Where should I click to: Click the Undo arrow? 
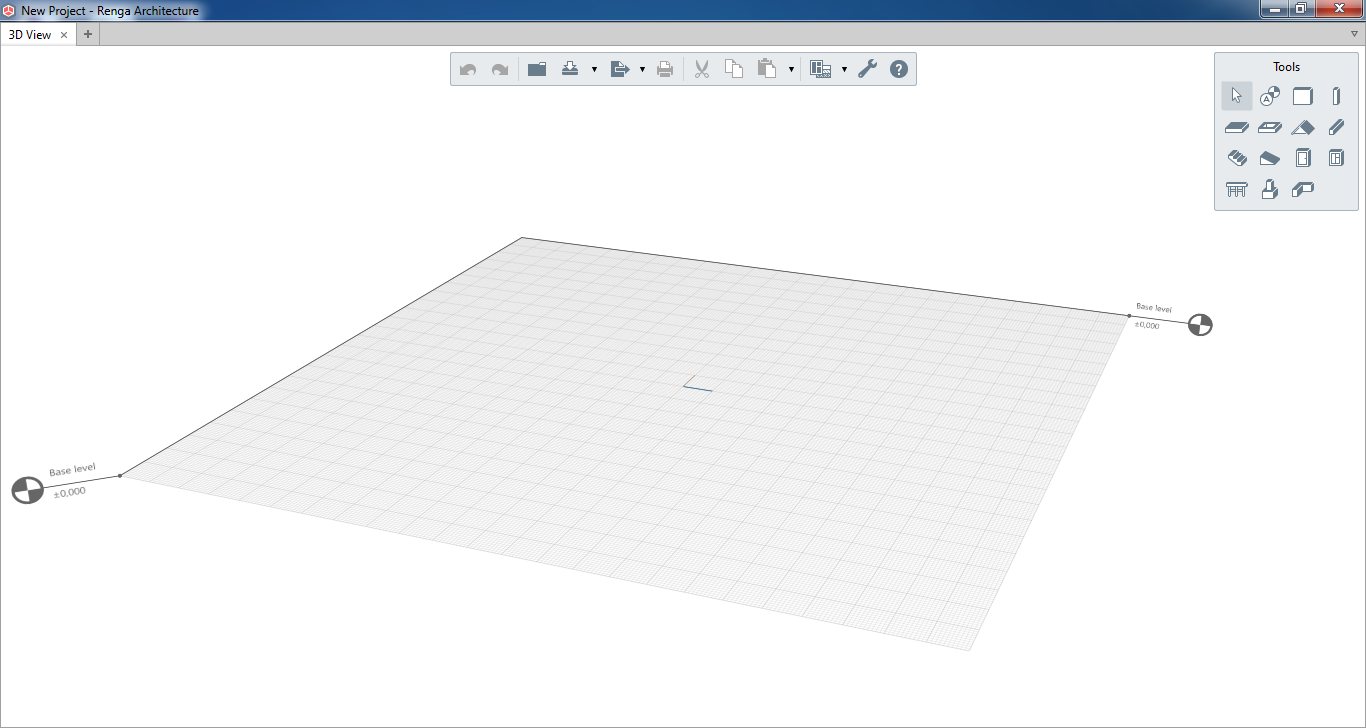pyautogui.click(x=468, y=69)
